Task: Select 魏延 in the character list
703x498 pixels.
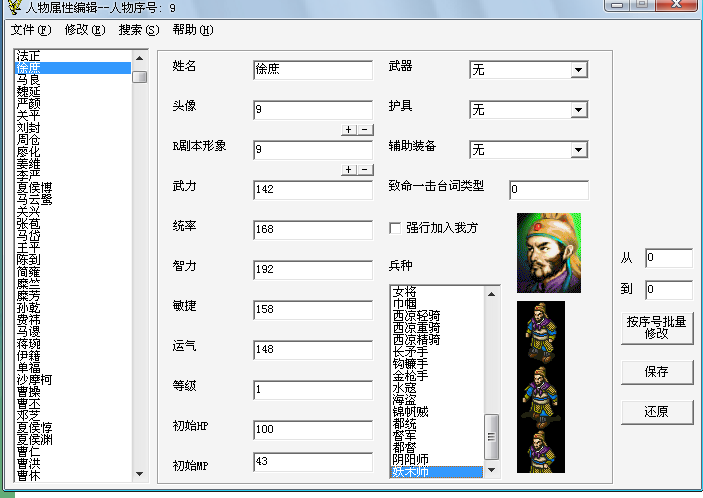Action: 28,90
